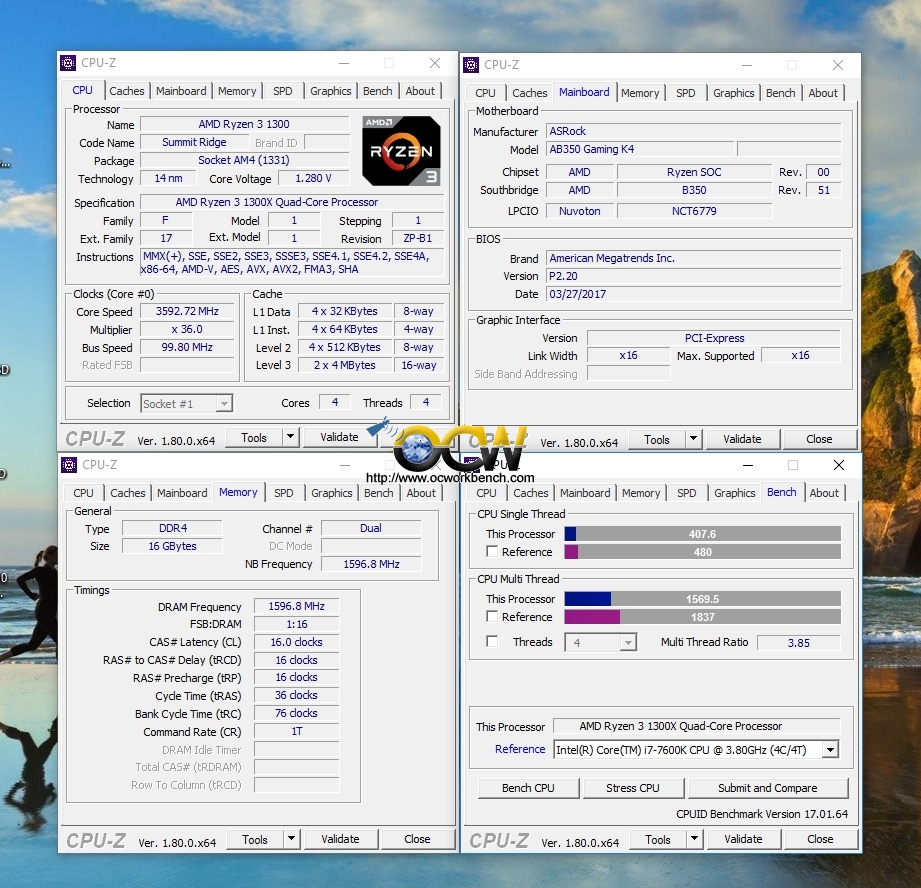Screen dimensions: 921x888
Task: Click the CAS# Latency value 16.0 clocks
Action: tap(297, 642)
